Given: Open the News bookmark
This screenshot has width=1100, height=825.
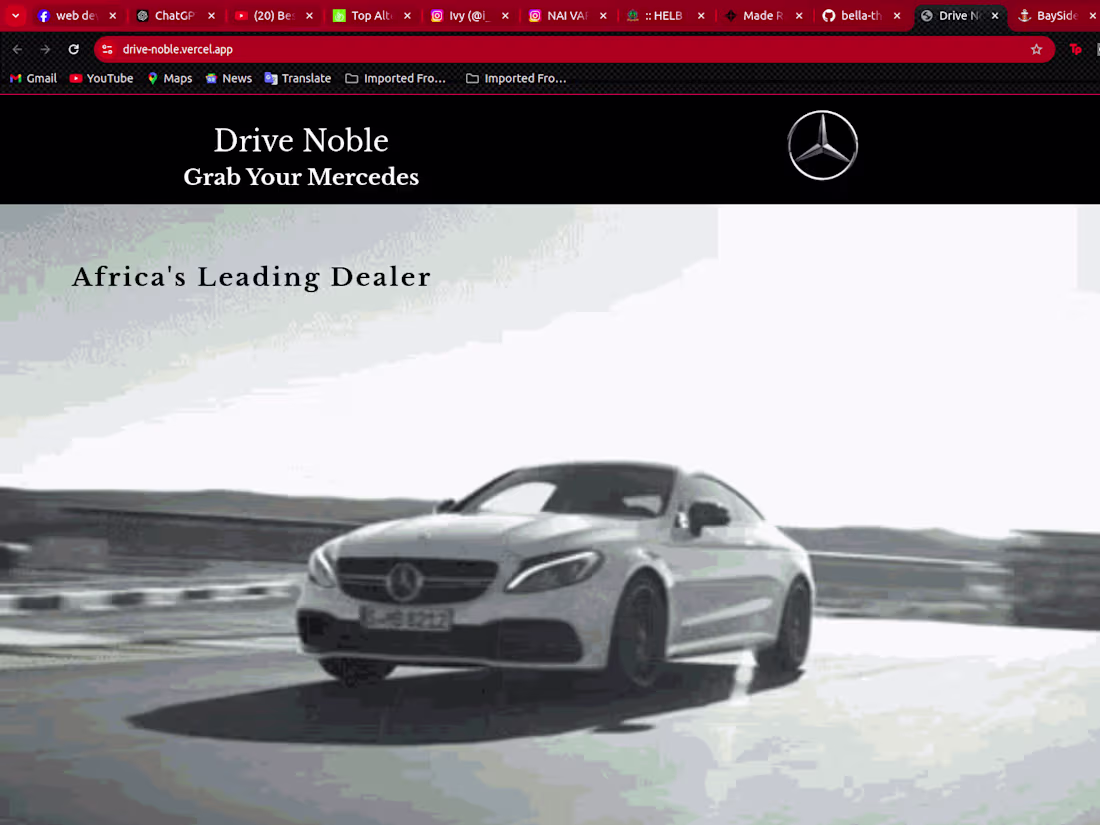Looking at the screenshot, I should 228,78.
